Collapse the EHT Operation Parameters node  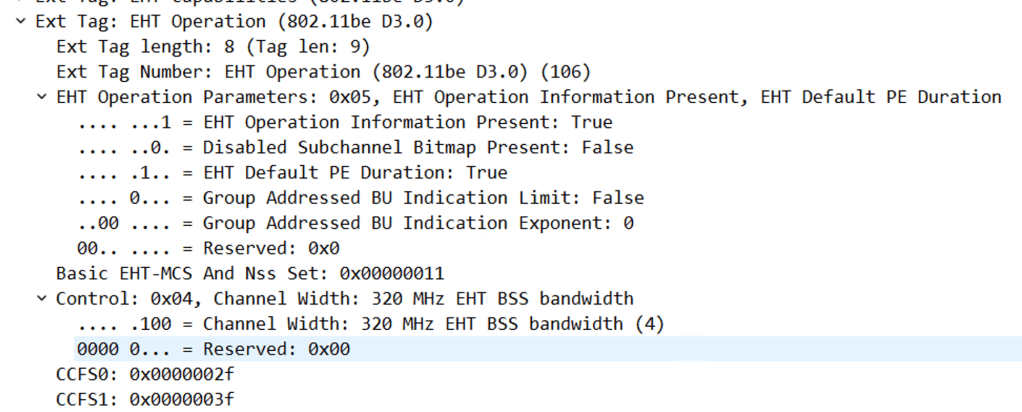41,97
